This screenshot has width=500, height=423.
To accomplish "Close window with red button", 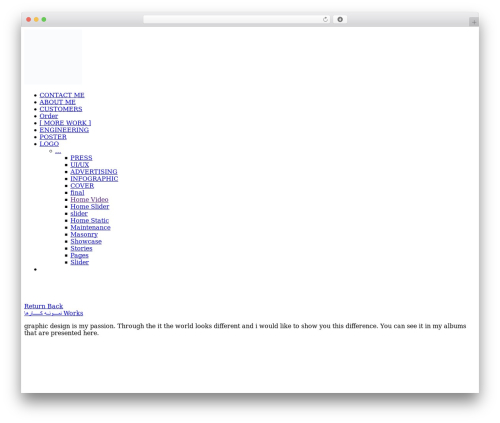I will click(x=29, y=19).
